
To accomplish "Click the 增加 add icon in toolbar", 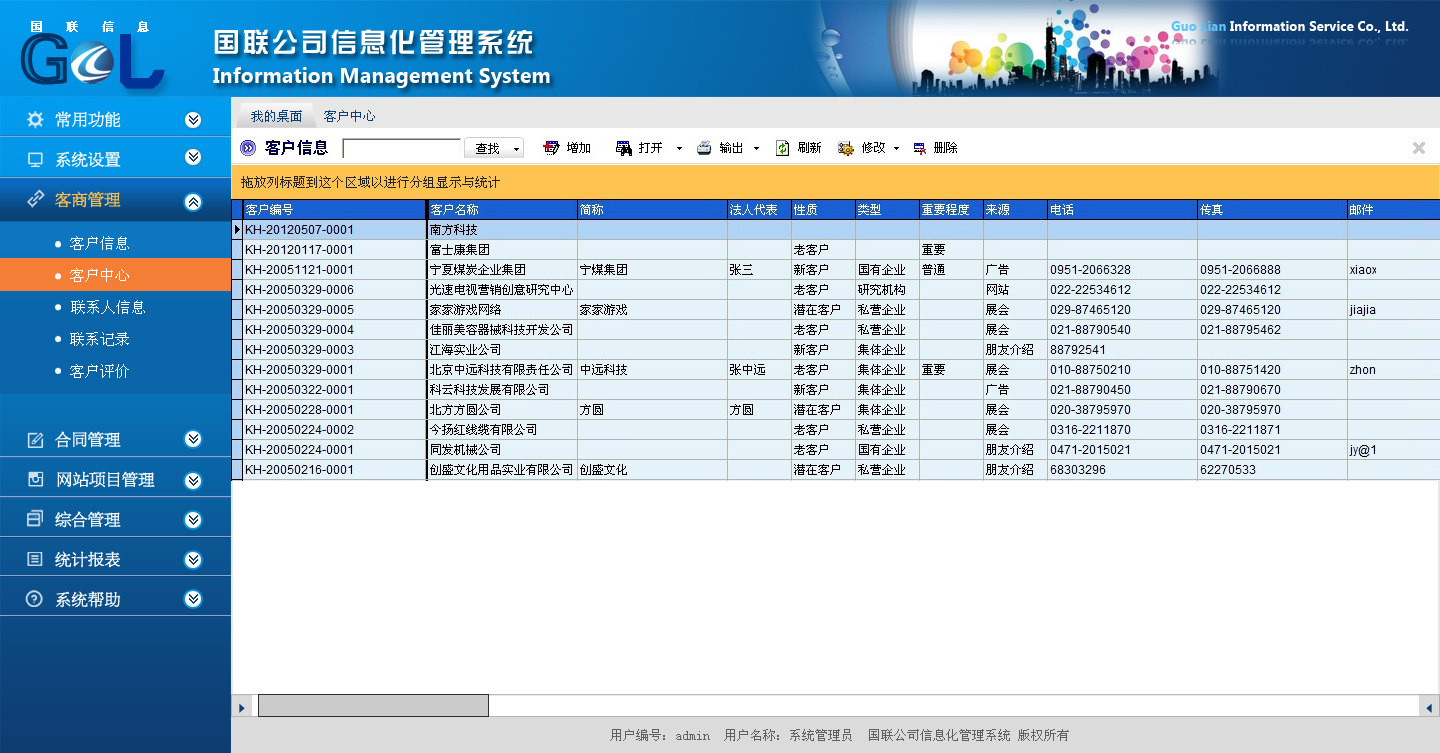I will click(551, 148).
